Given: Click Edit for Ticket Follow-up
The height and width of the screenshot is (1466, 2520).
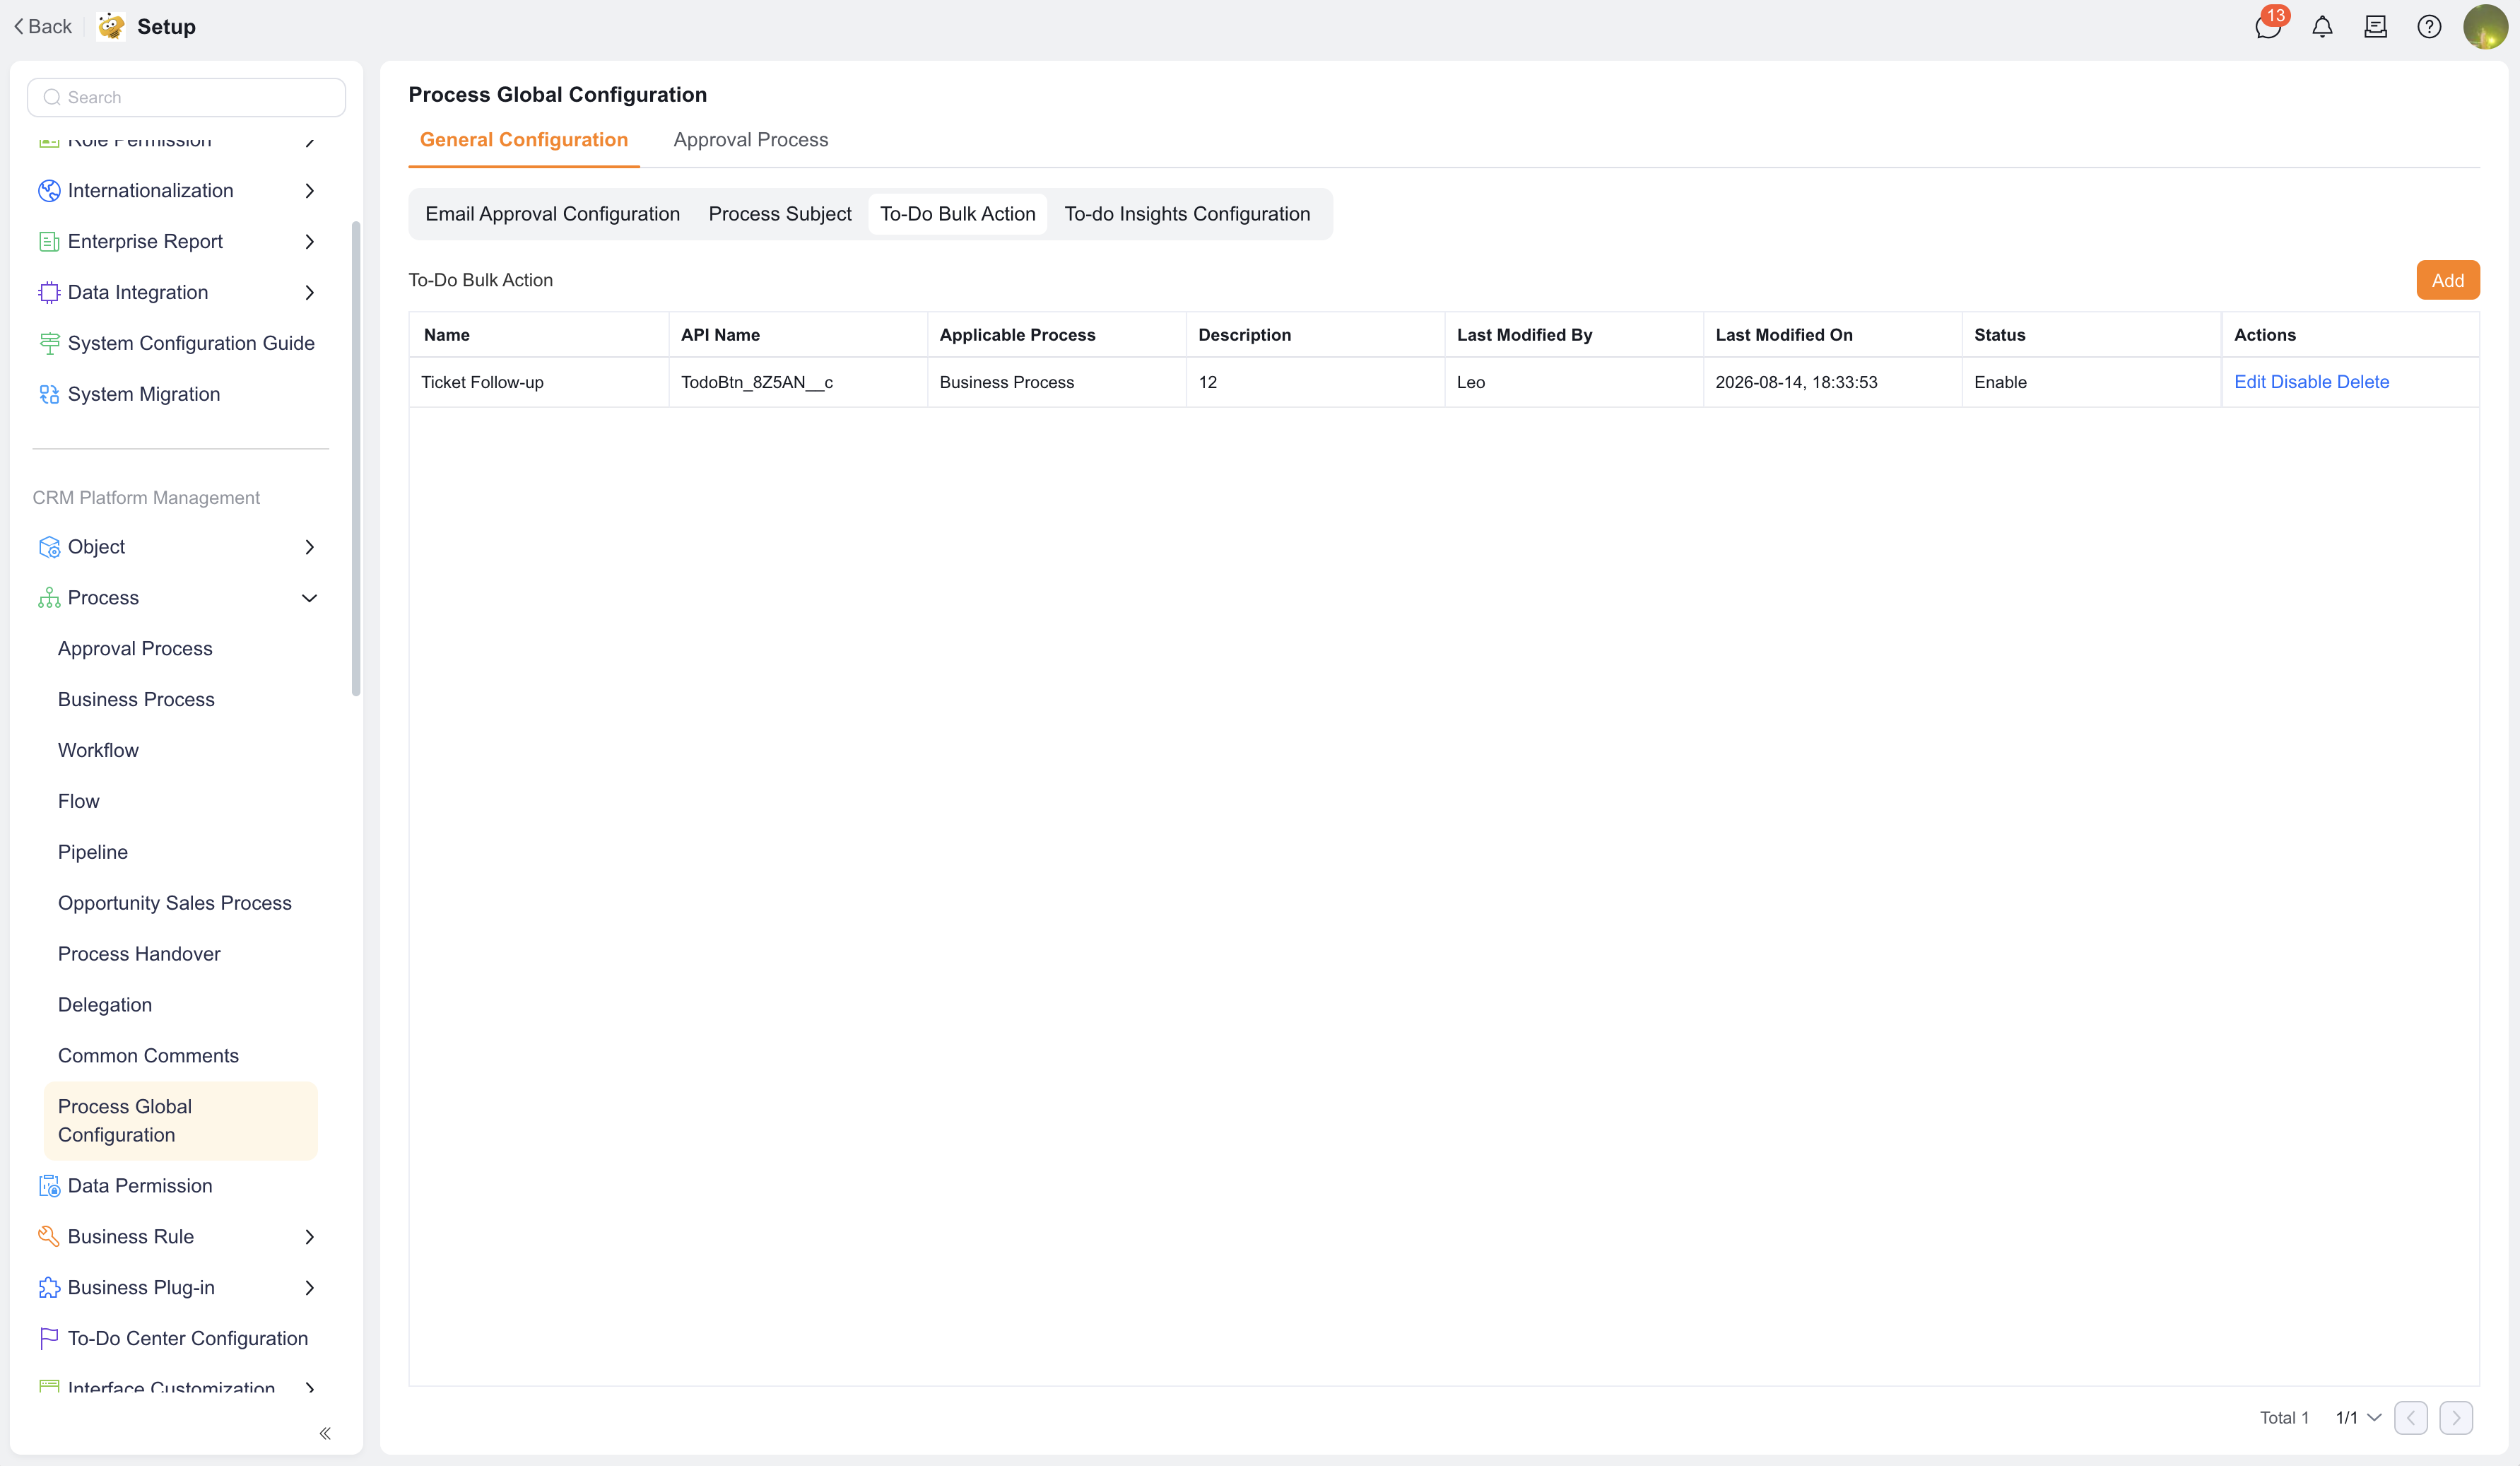Looking at the screenshot, I should point(2250,382).
